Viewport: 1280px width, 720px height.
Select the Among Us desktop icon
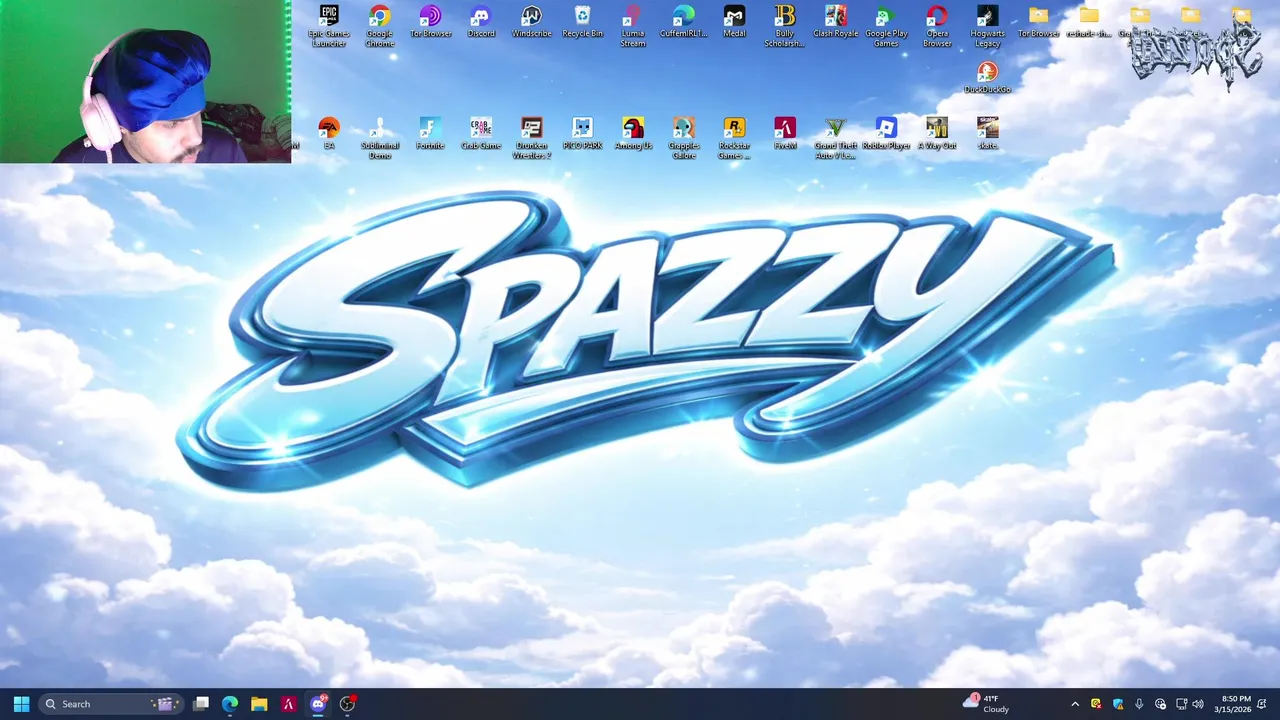click(x=633, y=134)
